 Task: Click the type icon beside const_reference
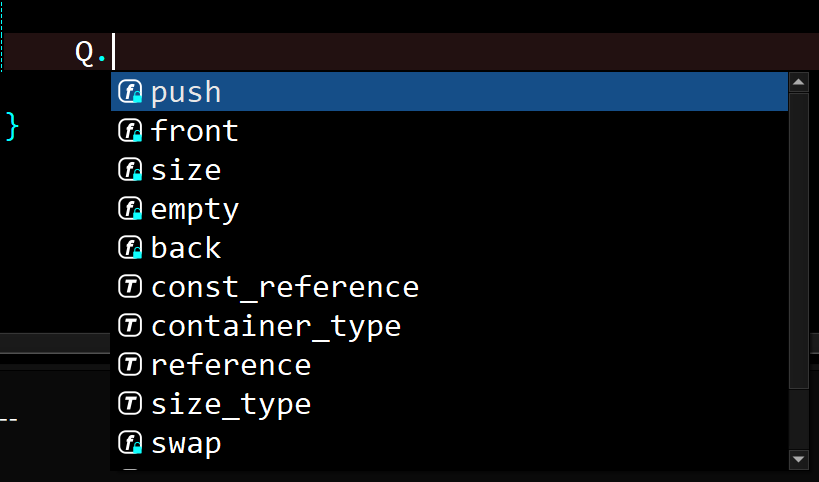click(x=130, y=287)
